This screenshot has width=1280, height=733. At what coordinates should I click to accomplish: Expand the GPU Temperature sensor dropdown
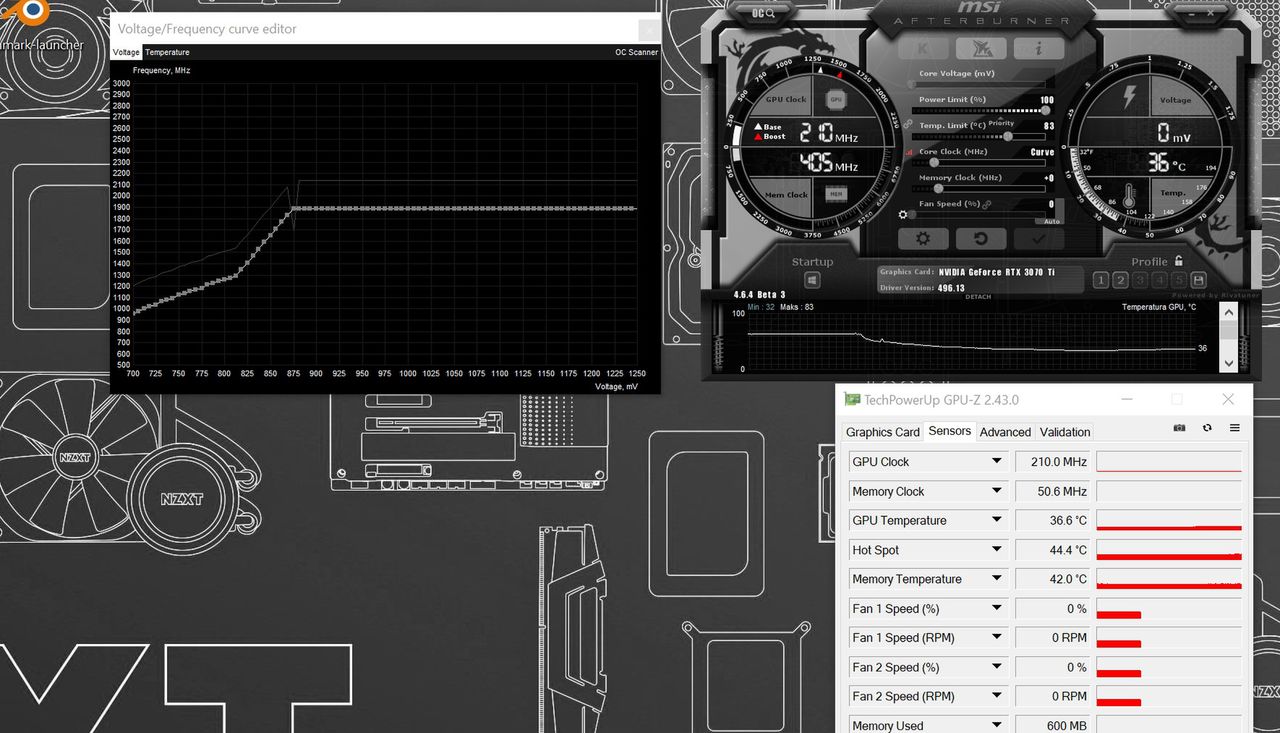(997, 520)
